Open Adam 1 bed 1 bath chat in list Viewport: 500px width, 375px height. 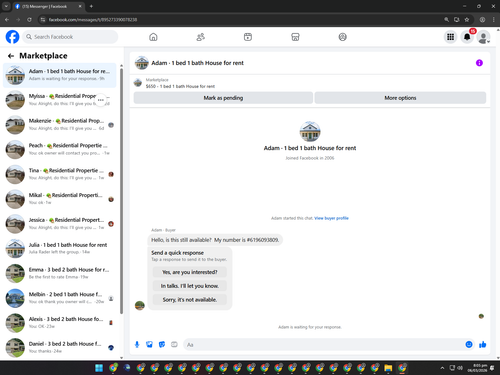click(60, 75)
